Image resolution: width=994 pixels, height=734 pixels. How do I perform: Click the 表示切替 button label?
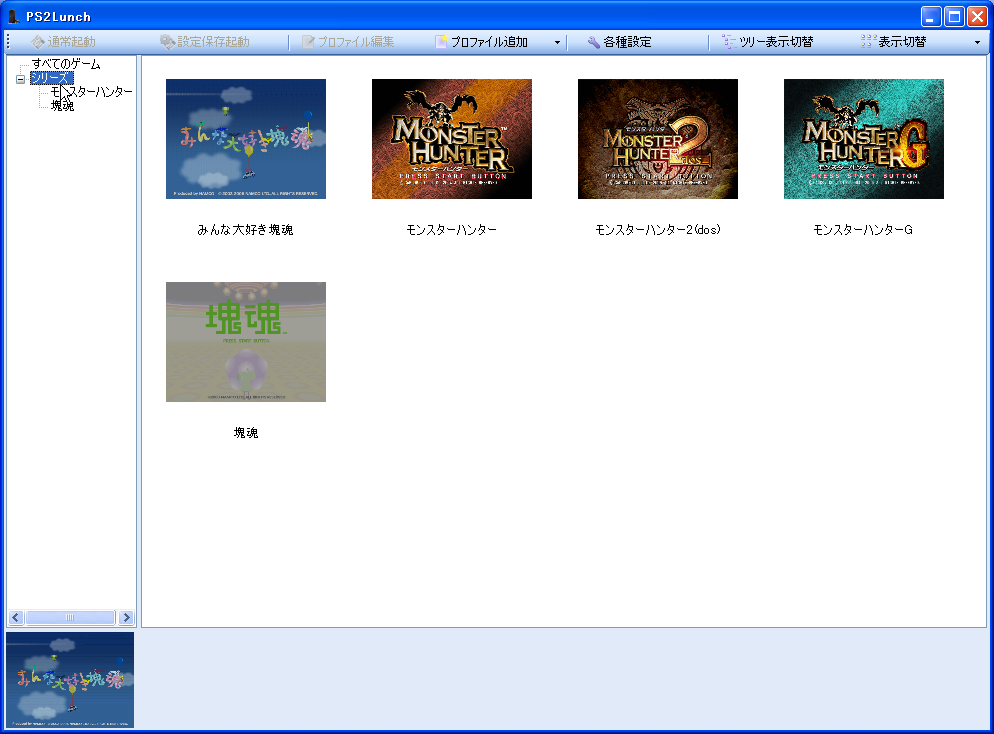pyautogui.click(x=902, y=42)
